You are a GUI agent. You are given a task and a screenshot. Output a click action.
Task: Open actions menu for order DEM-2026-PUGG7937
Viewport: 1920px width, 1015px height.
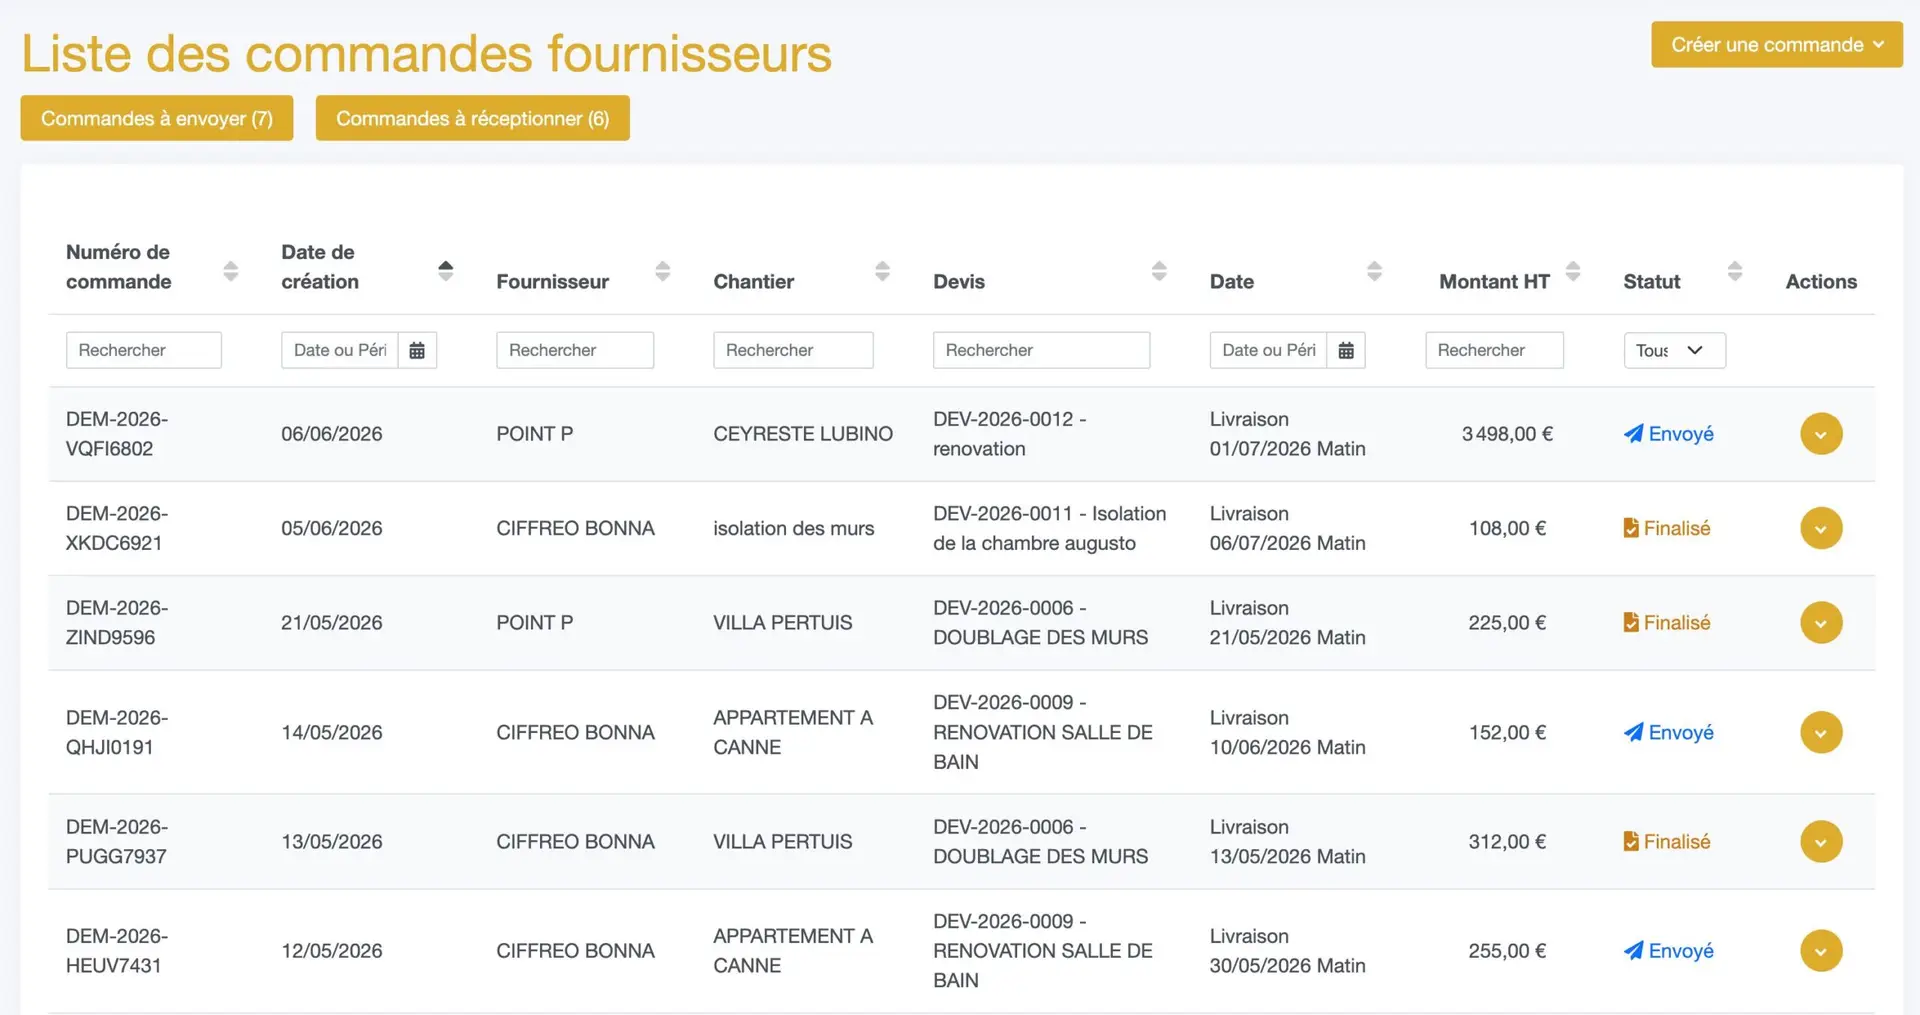[1821, 841]
